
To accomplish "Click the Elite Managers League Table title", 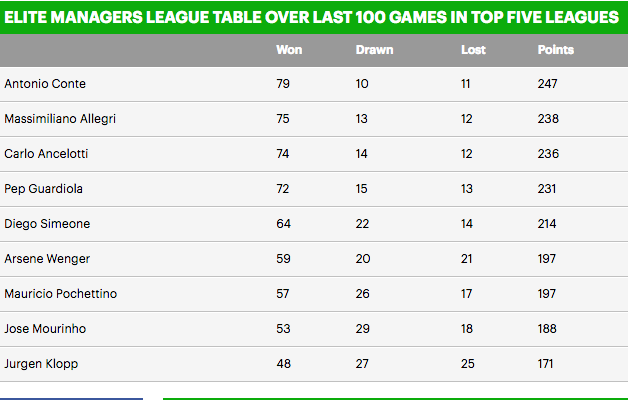I will [x=310, y=16].
